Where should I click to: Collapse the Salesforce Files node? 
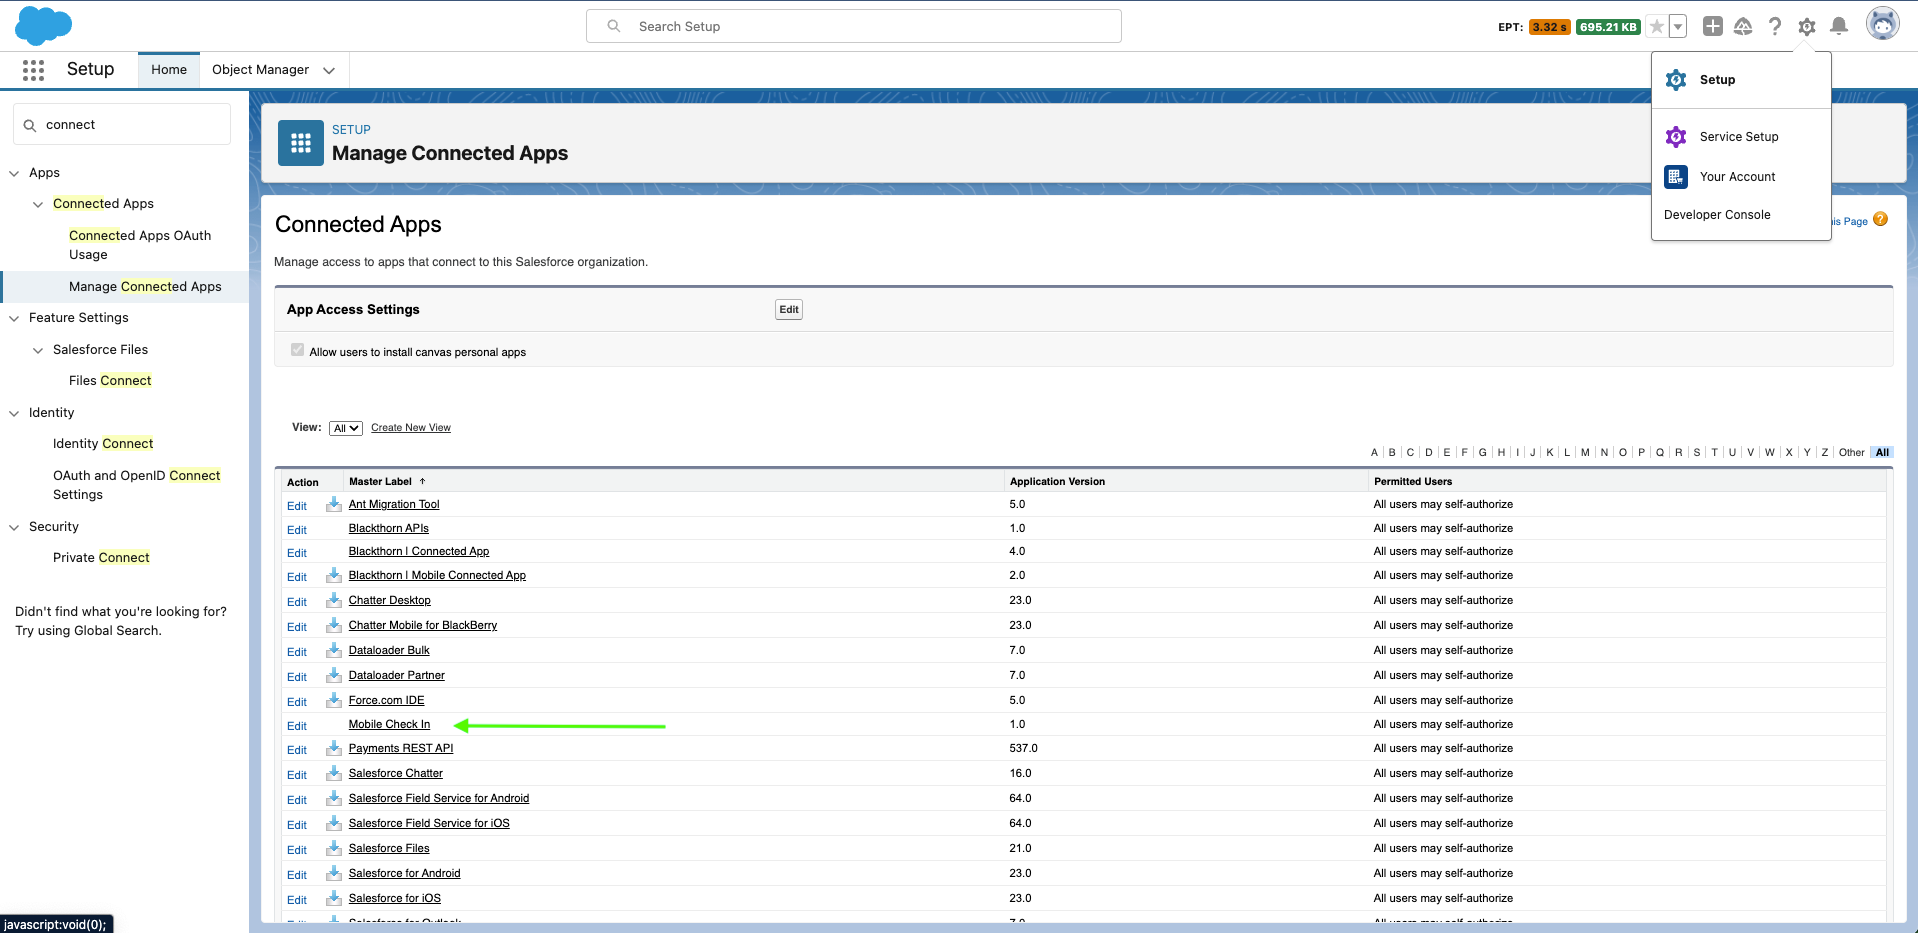[38, 350]
